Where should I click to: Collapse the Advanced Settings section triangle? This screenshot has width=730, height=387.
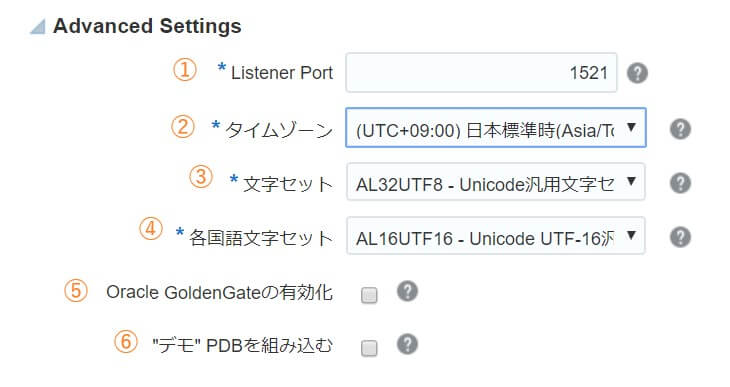(38, 27)
